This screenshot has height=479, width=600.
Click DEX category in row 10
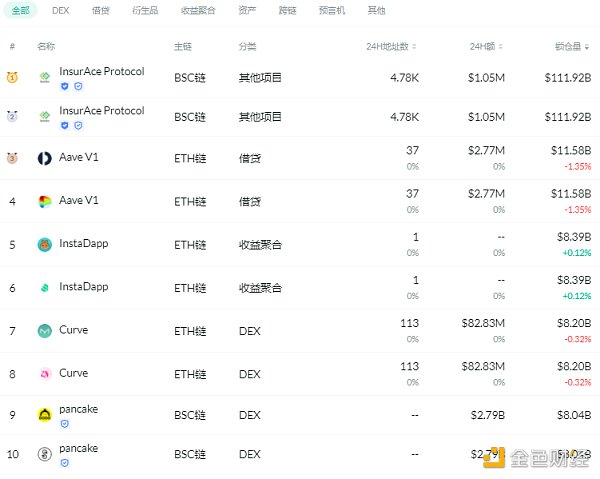tap(250, 455)
